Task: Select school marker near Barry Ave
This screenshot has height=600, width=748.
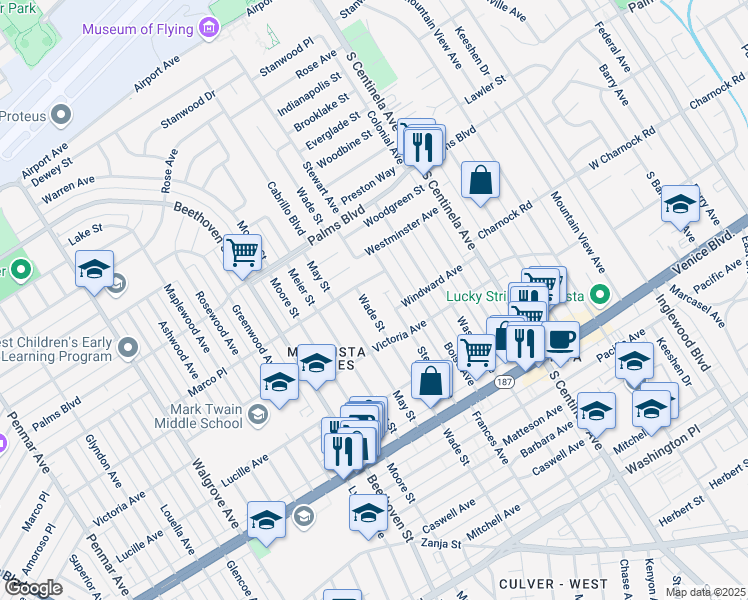Action: point(680,206)
